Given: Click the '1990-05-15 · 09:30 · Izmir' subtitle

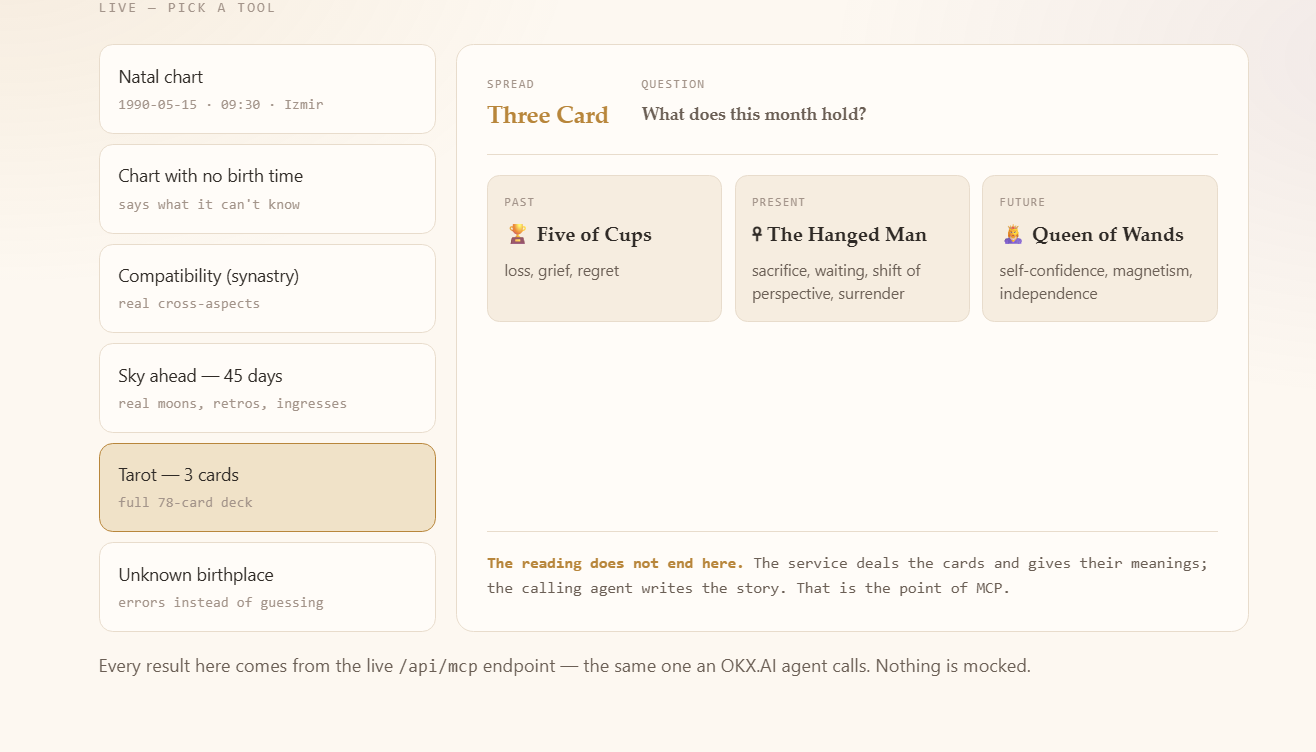Looking at the screenshot, I should click(x=221, y=104).
